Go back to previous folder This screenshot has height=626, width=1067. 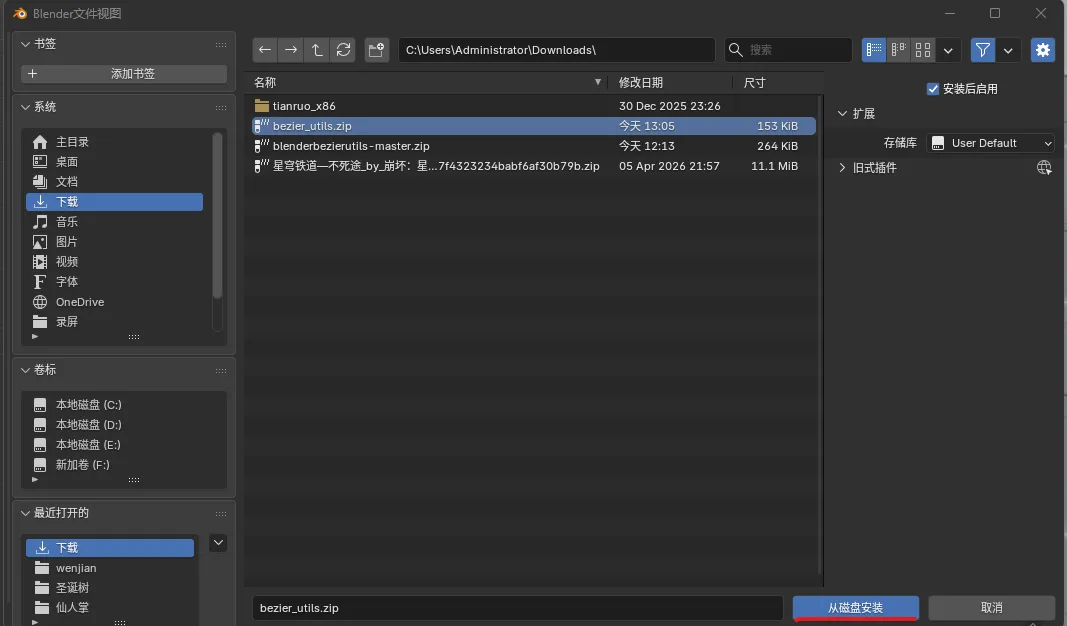pos(265,50)
